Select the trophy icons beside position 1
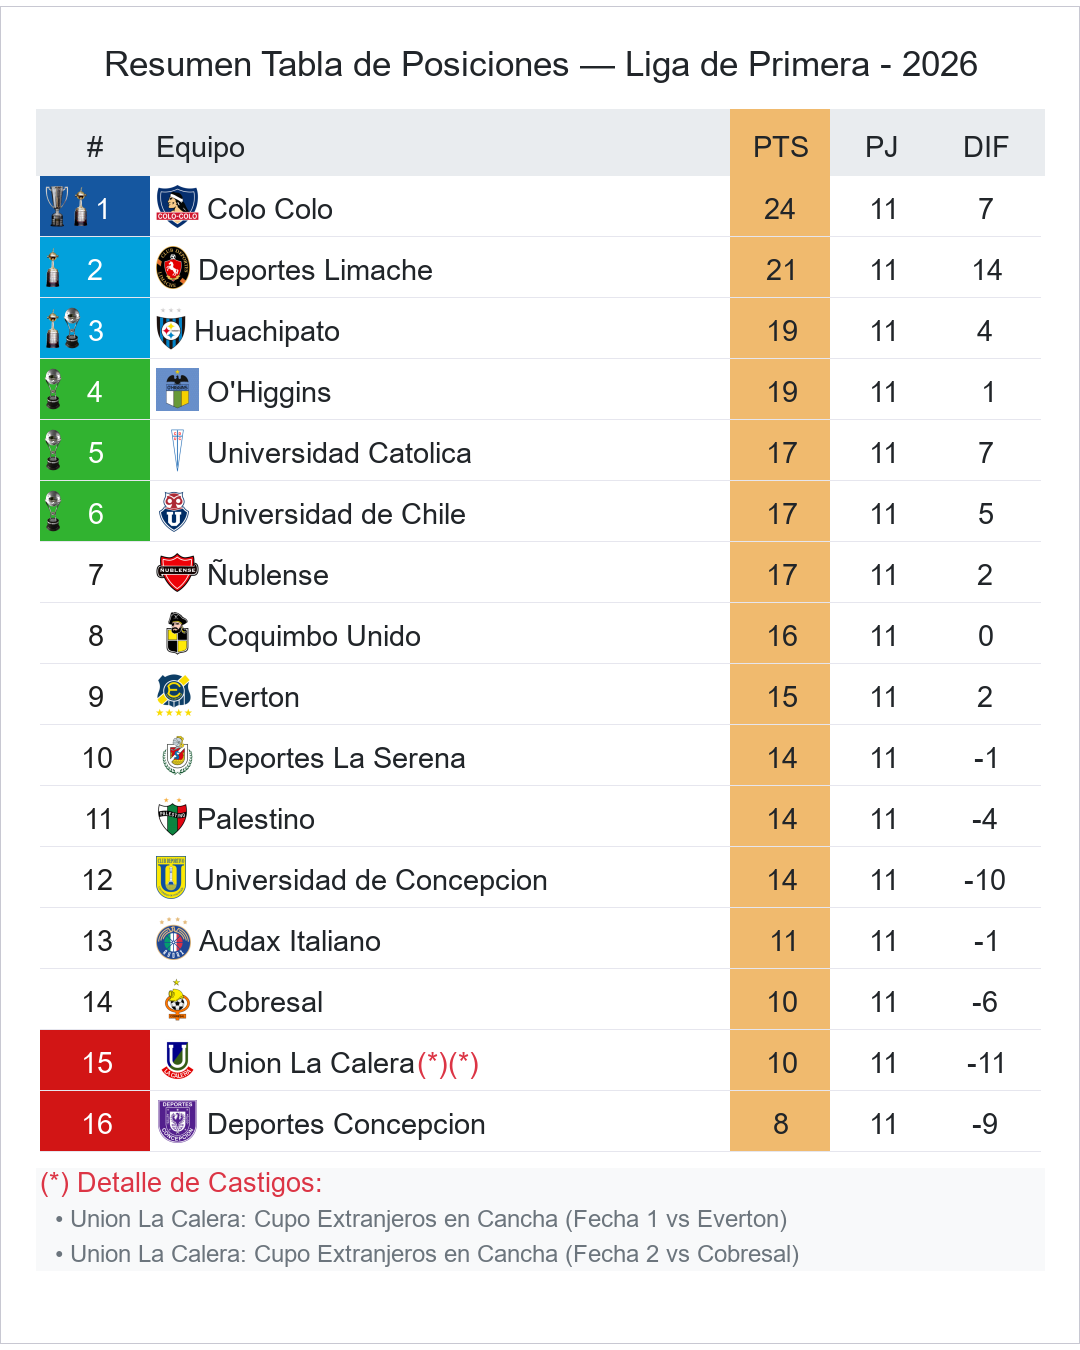Image resolution: width=1080 pixels, height=1350 pixels. point(67,207)
